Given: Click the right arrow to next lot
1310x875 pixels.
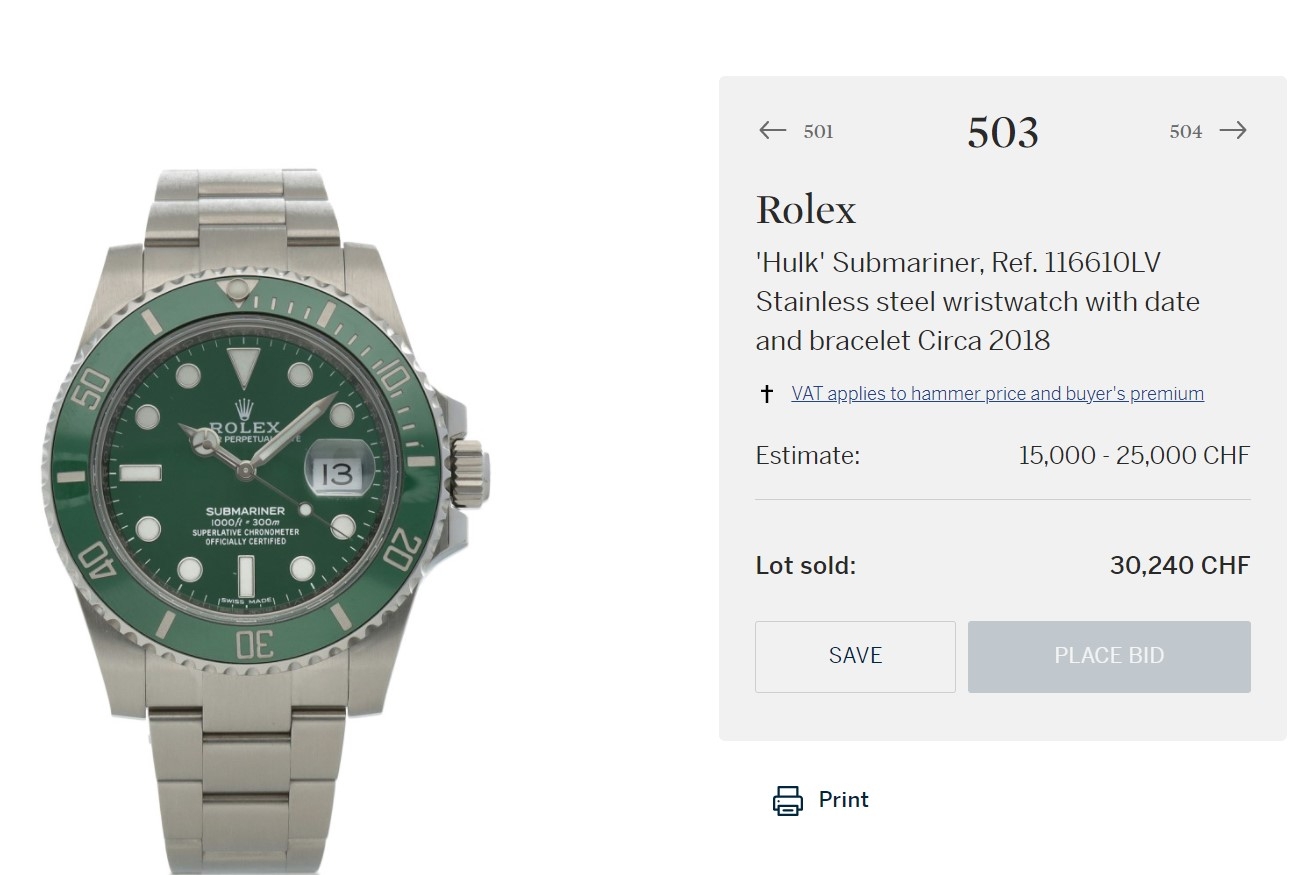Looking at the screenshot, I should tap(1233, 131).
